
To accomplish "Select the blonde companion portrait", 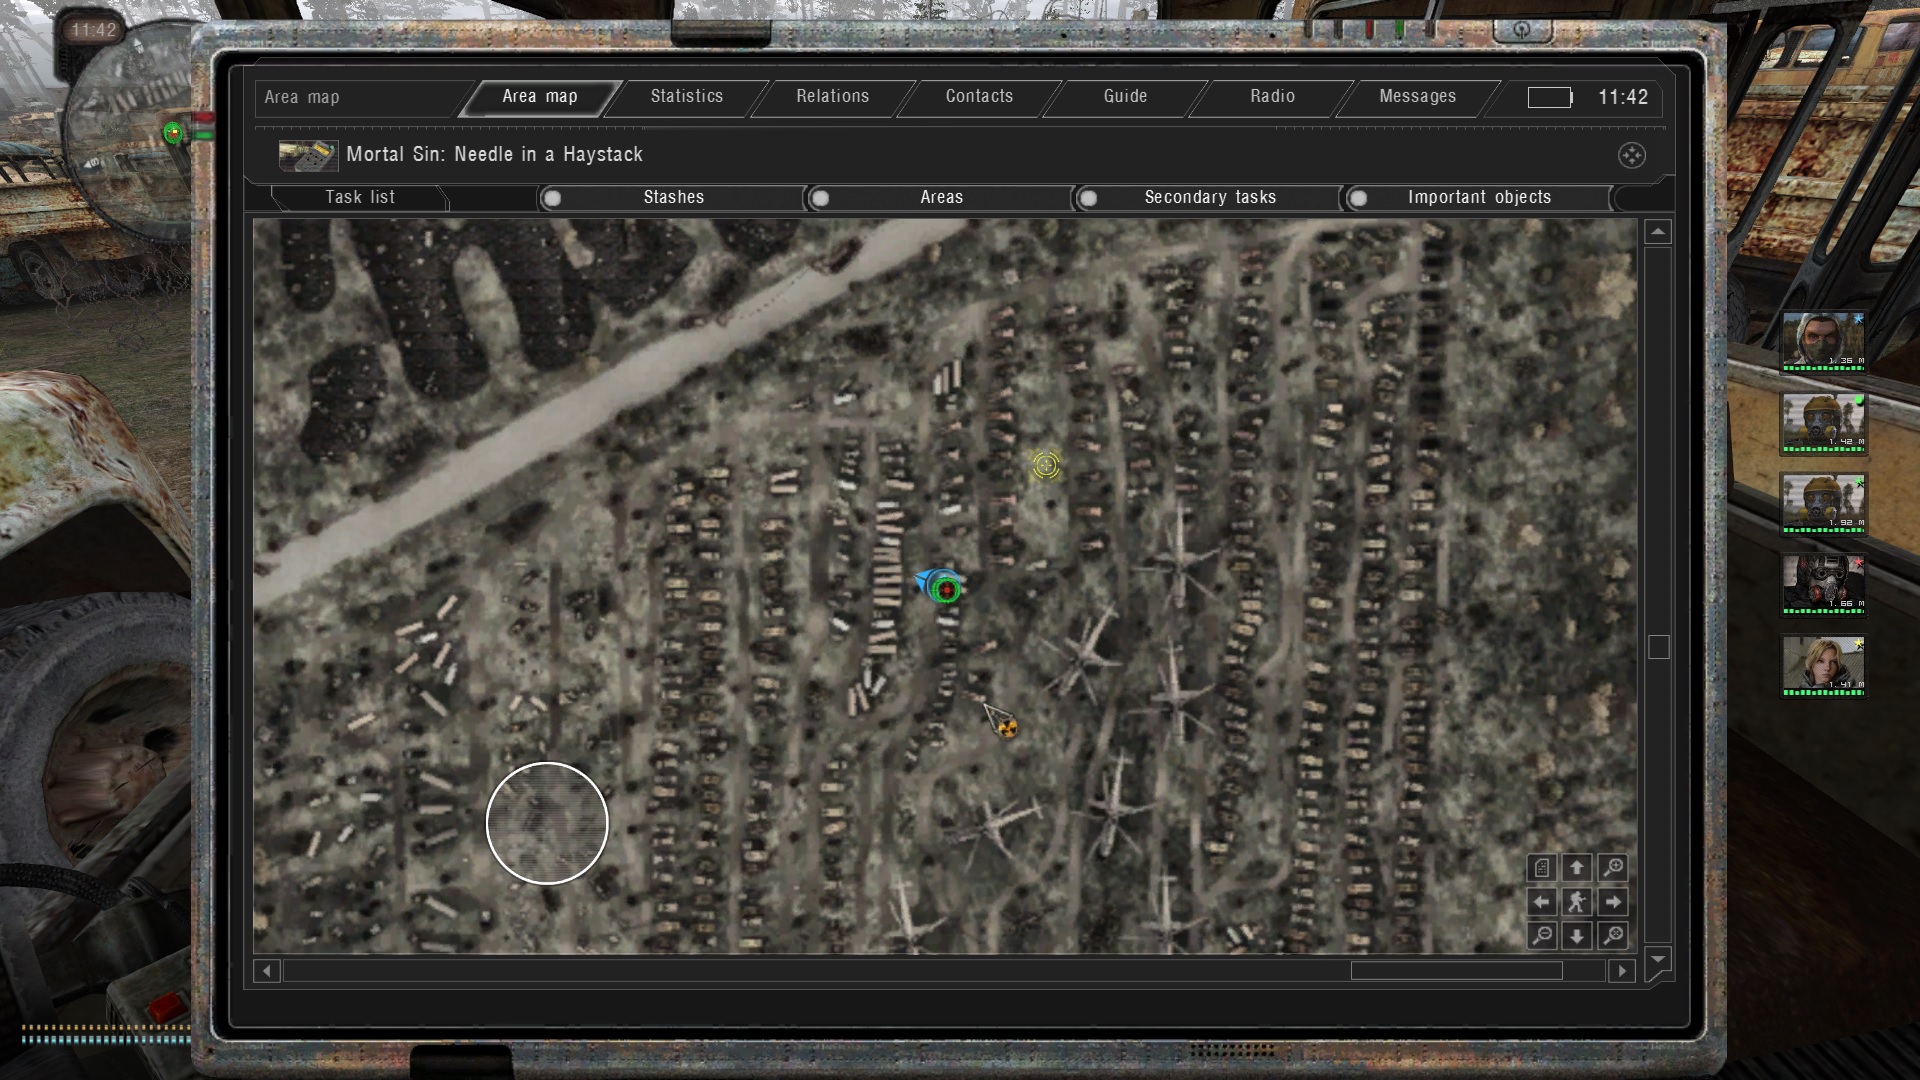I will pos(1823,664).
